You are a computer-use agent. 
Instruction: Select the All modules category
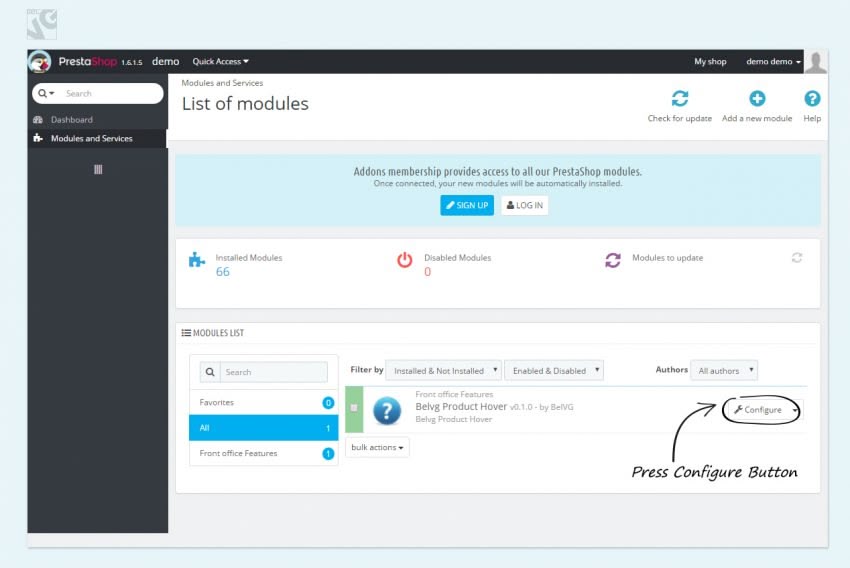point(263,428)
